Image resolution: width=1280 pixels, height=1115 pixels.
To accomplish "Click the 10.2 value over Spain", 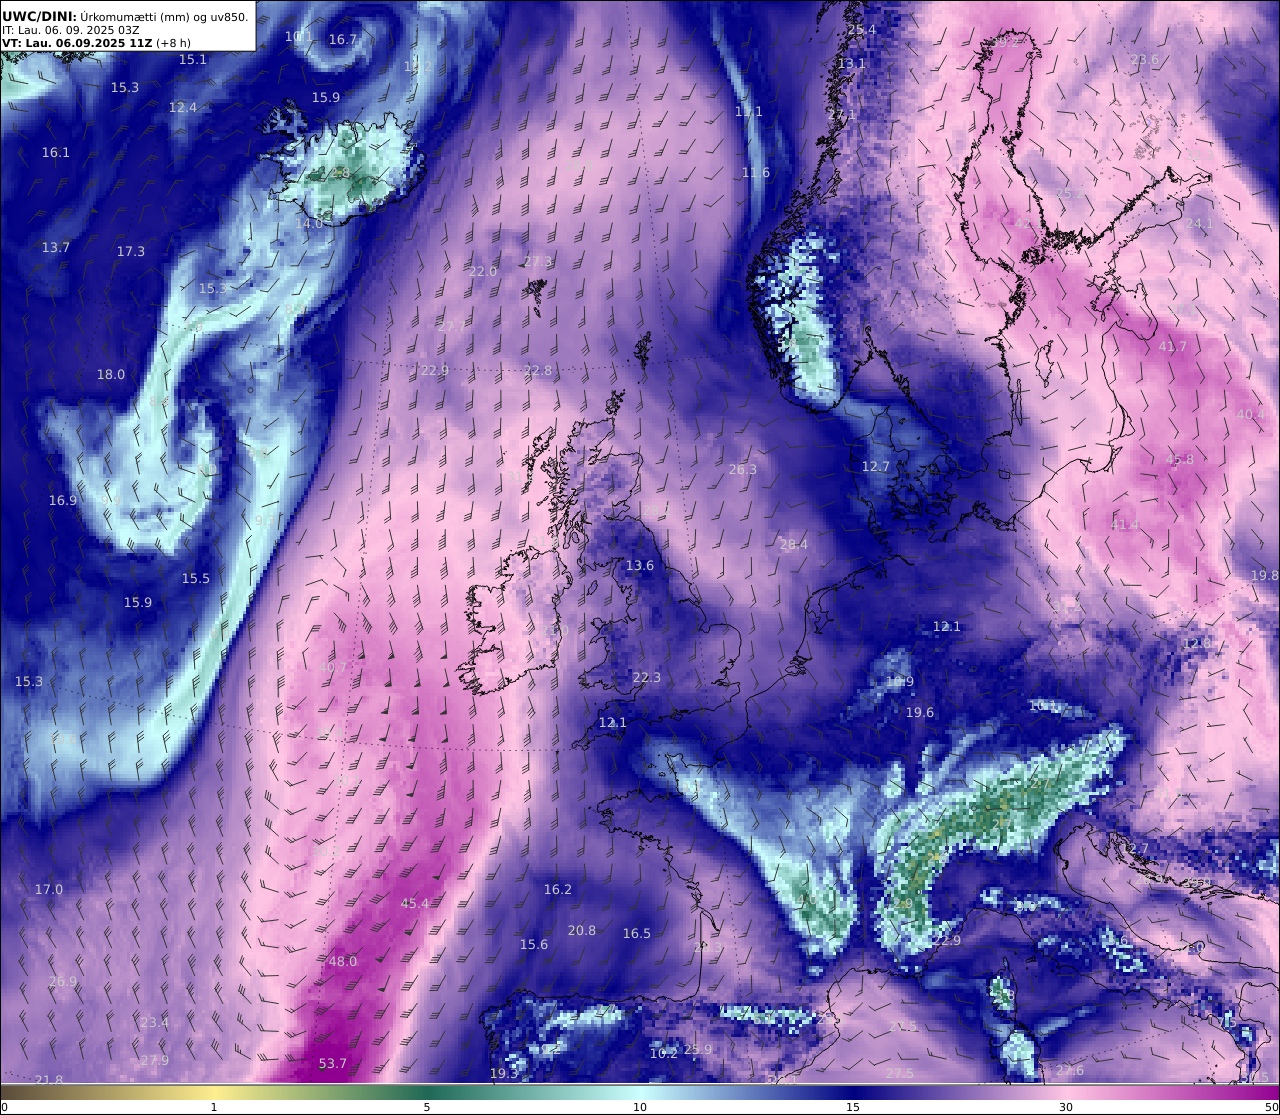I will (x=664, y=1053).
